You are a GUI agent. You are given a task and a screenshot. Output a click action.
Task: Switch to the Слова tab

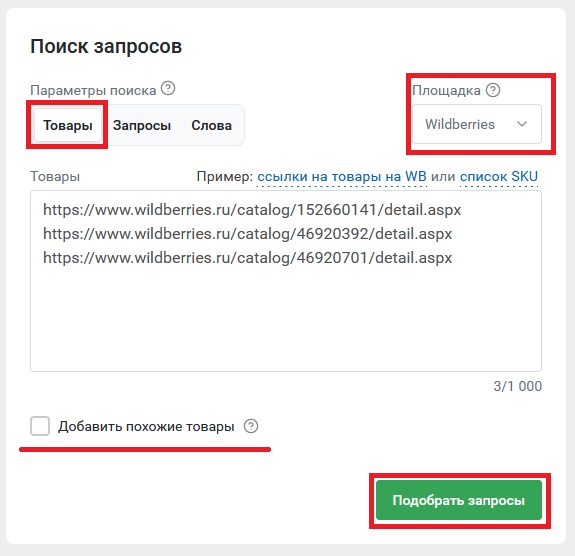tap(212, 125)
